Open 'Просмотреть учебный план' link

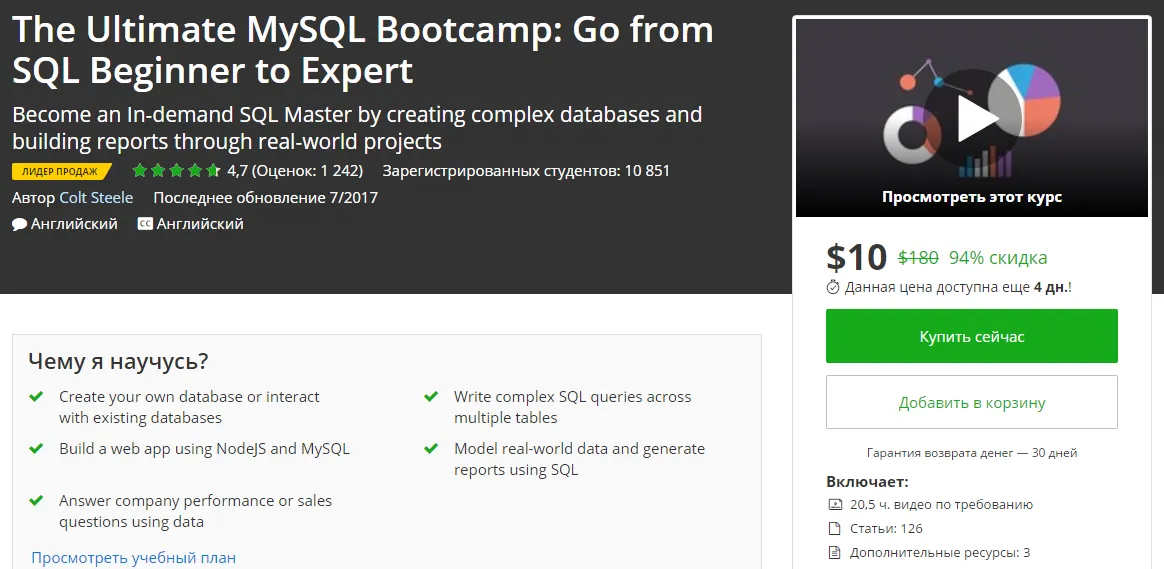point(133,558)
